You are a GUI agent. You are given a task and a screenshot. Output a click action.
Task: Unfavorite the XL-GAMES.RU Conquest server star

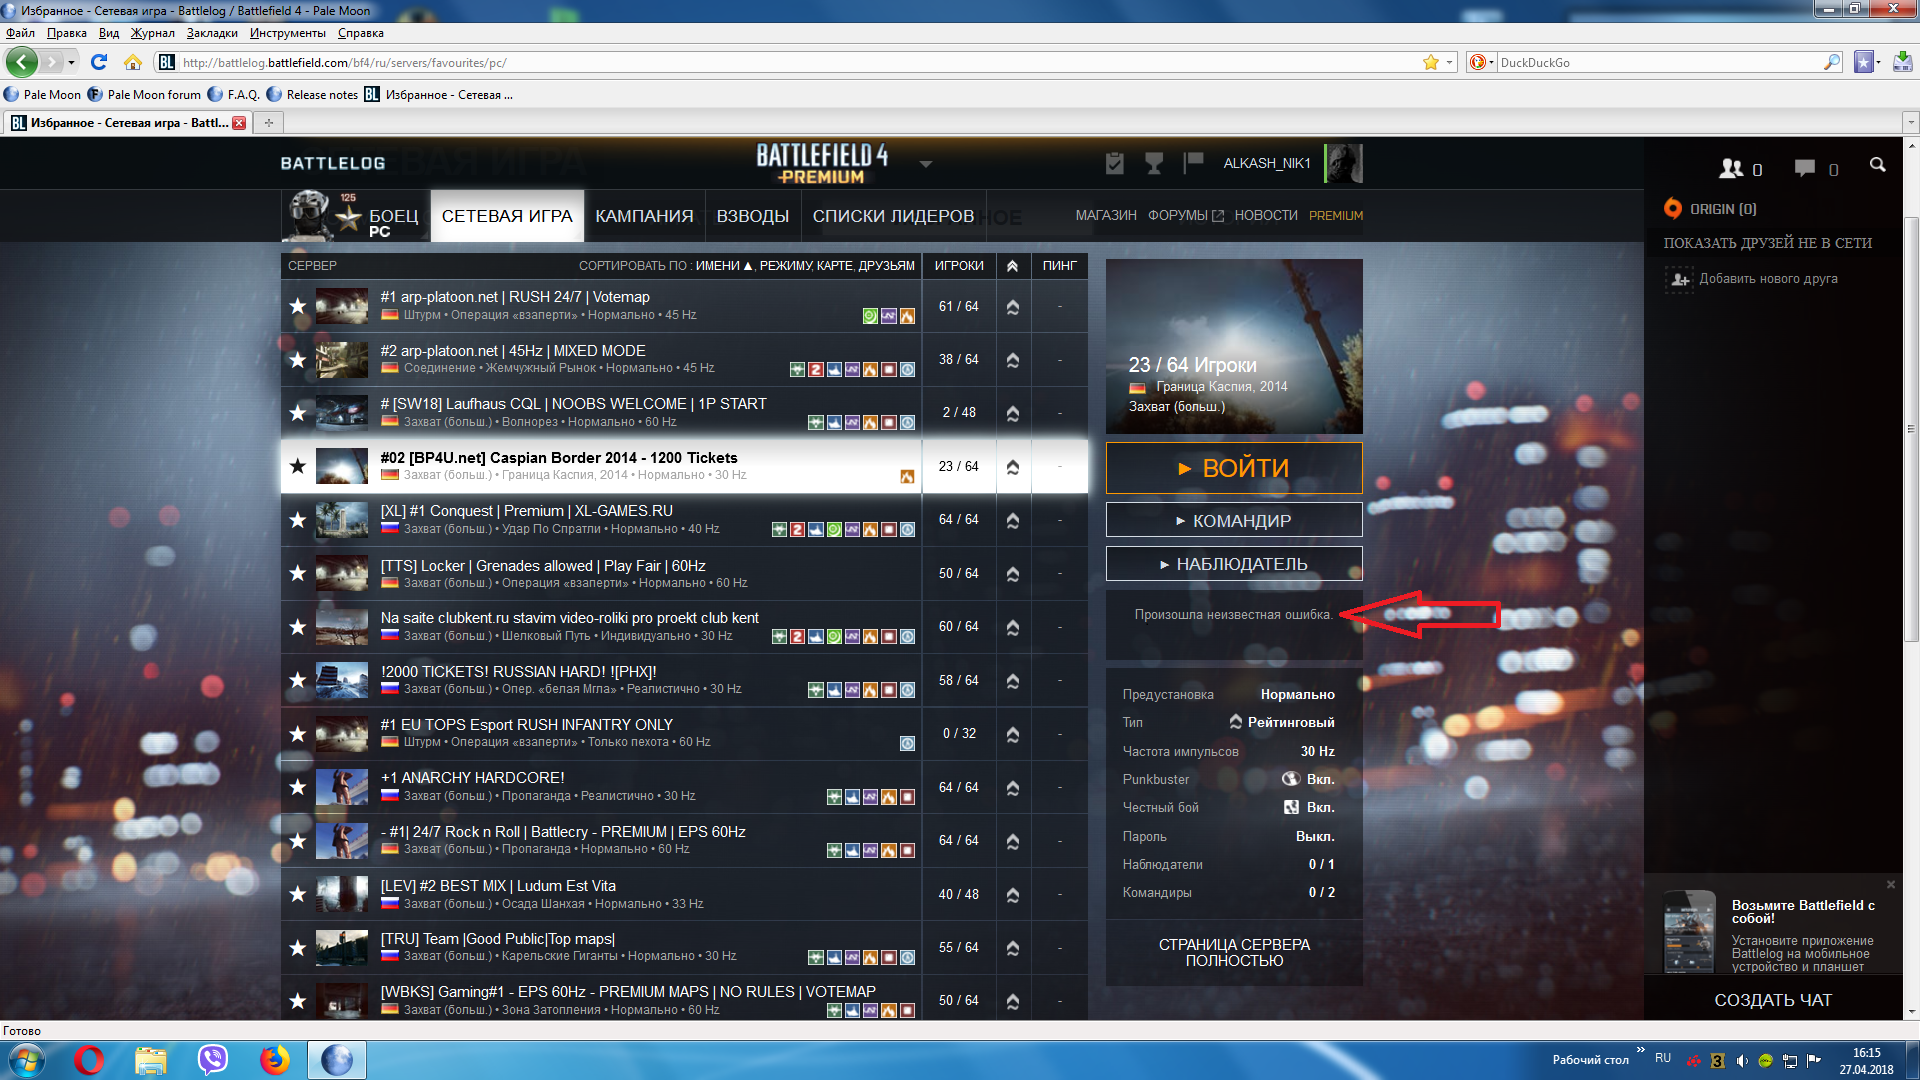297,520
